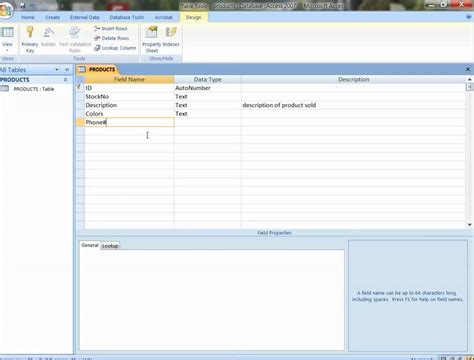Select PRODUCTS : Table in navigation pane
The width and height of the screenshot is (474, 360).
pos(34,89)
